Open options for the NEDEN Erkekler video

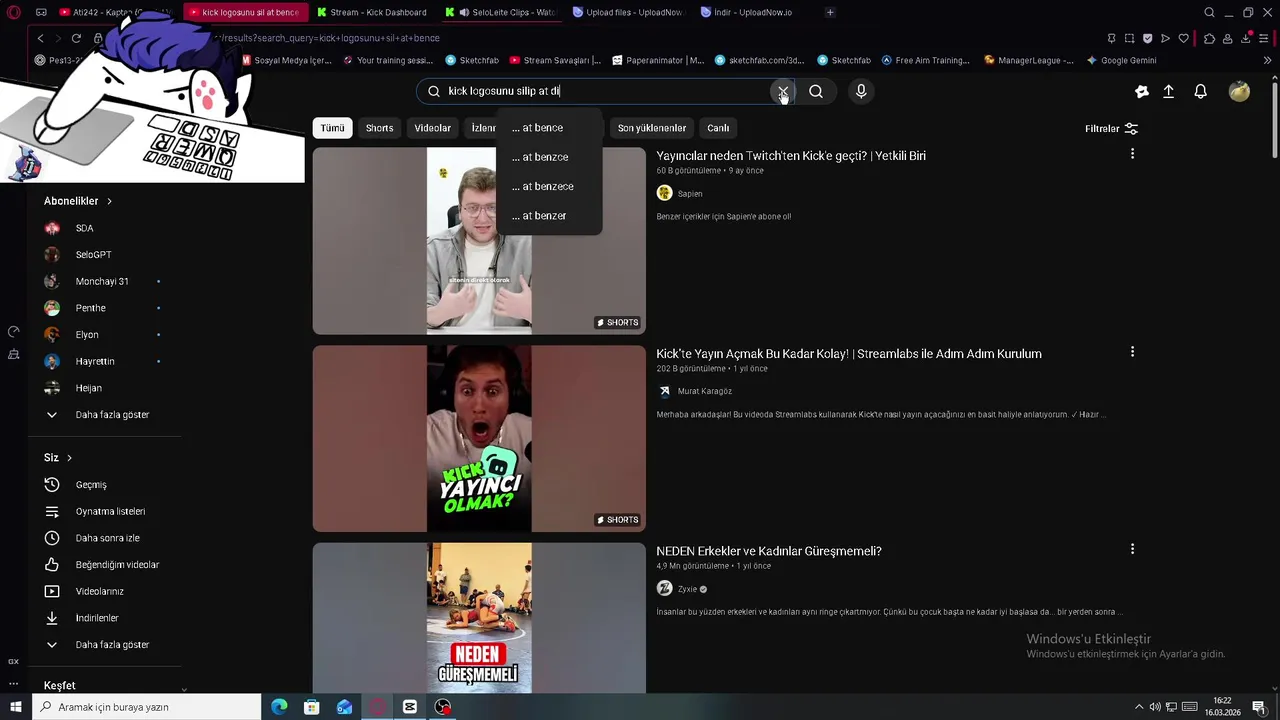[1132, 549]
